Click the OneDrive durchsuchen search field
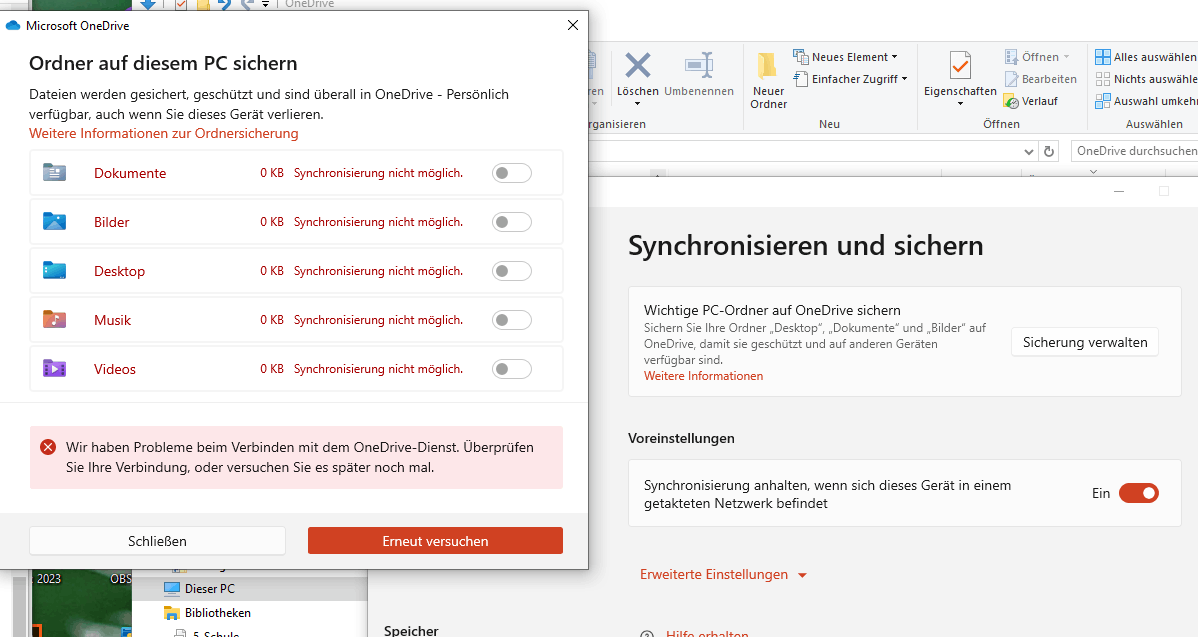 click(1135, 151)
